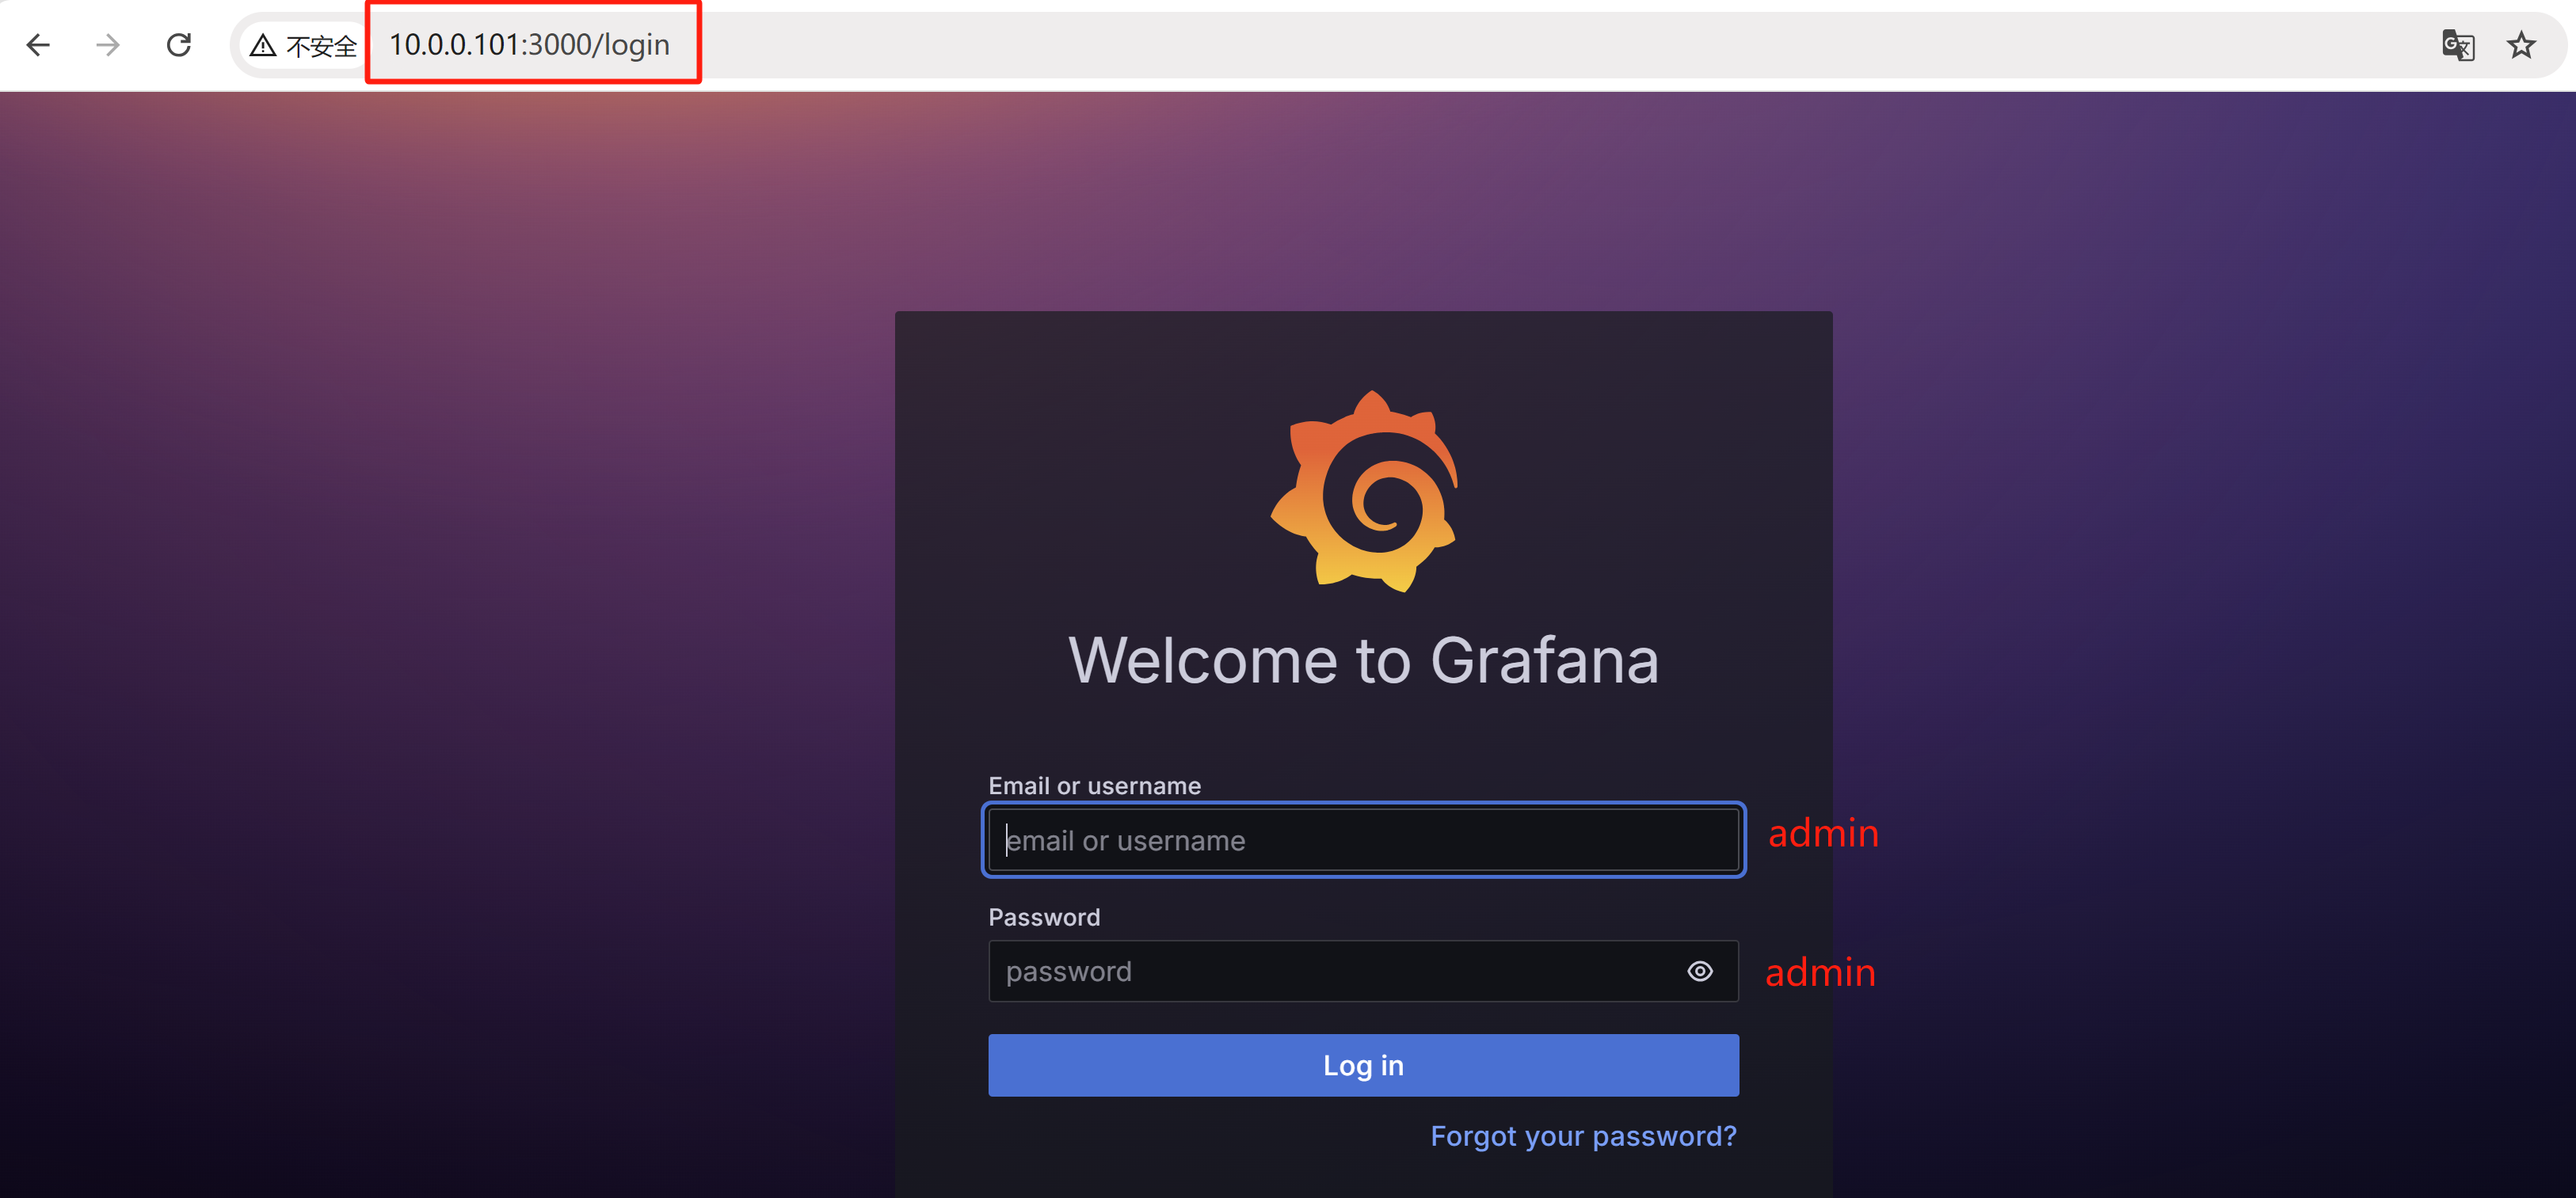Click the Grafana swirl logo
The width and height of the screenshot is (2576, 1198).
pyautogui.click(x=1364, y=491)
